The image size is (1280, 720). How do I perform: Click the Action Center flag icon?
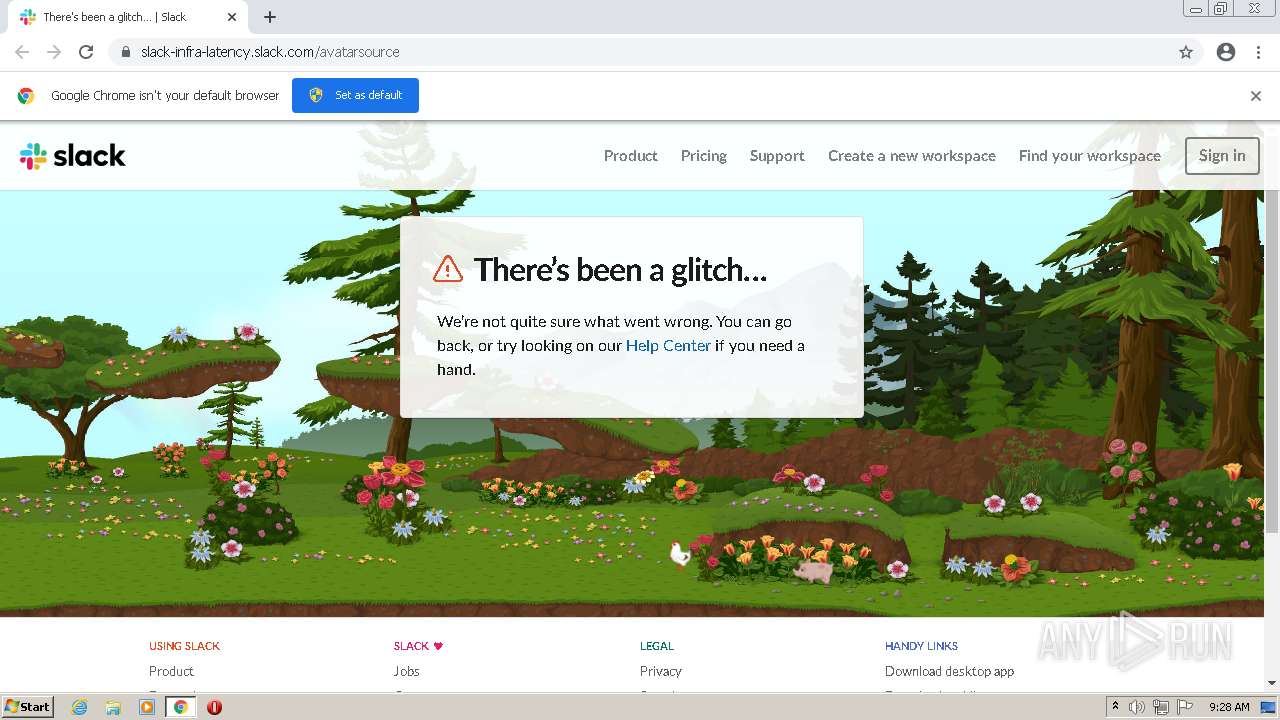click(1185, 707)
